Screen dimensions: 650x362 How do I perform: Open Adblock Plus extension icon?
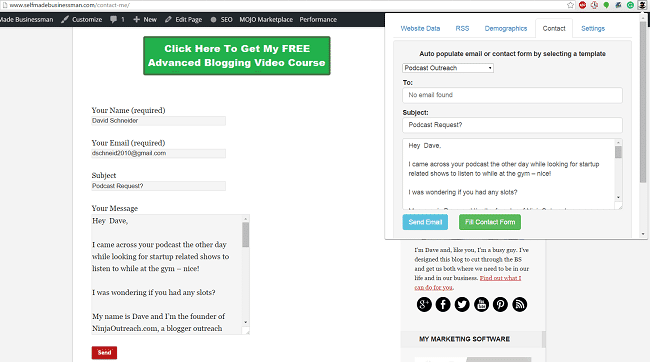click(x=582, y=5)
